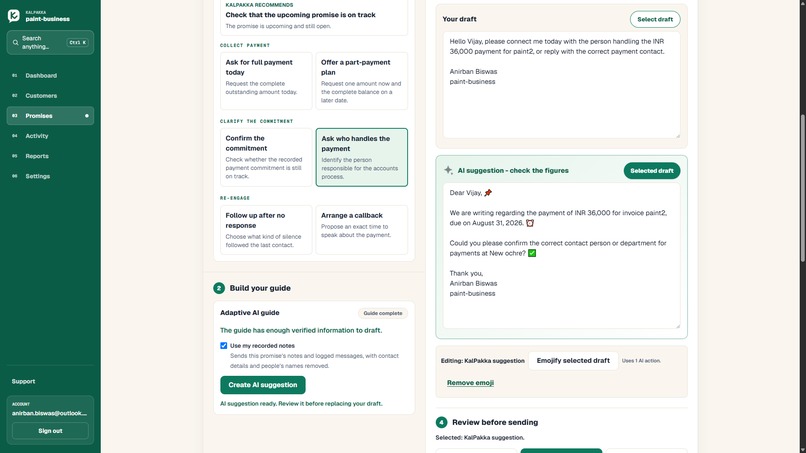Click the step 4 circle badge

(442, 422)
